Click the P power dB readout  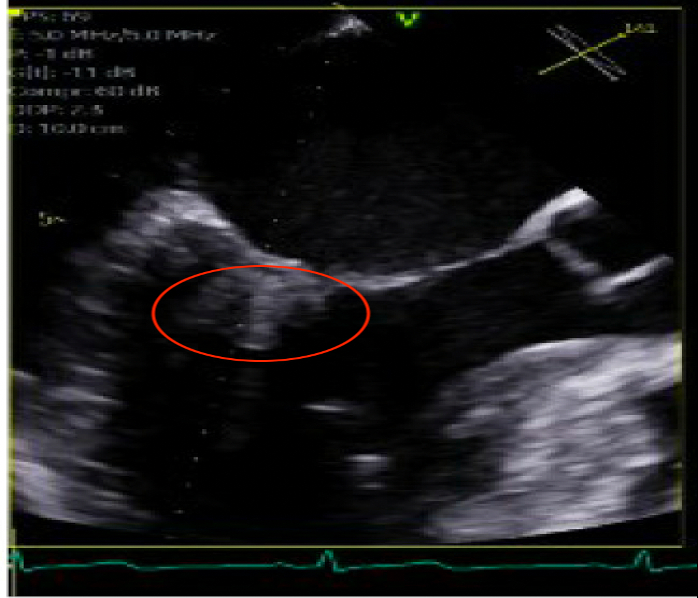45,54
